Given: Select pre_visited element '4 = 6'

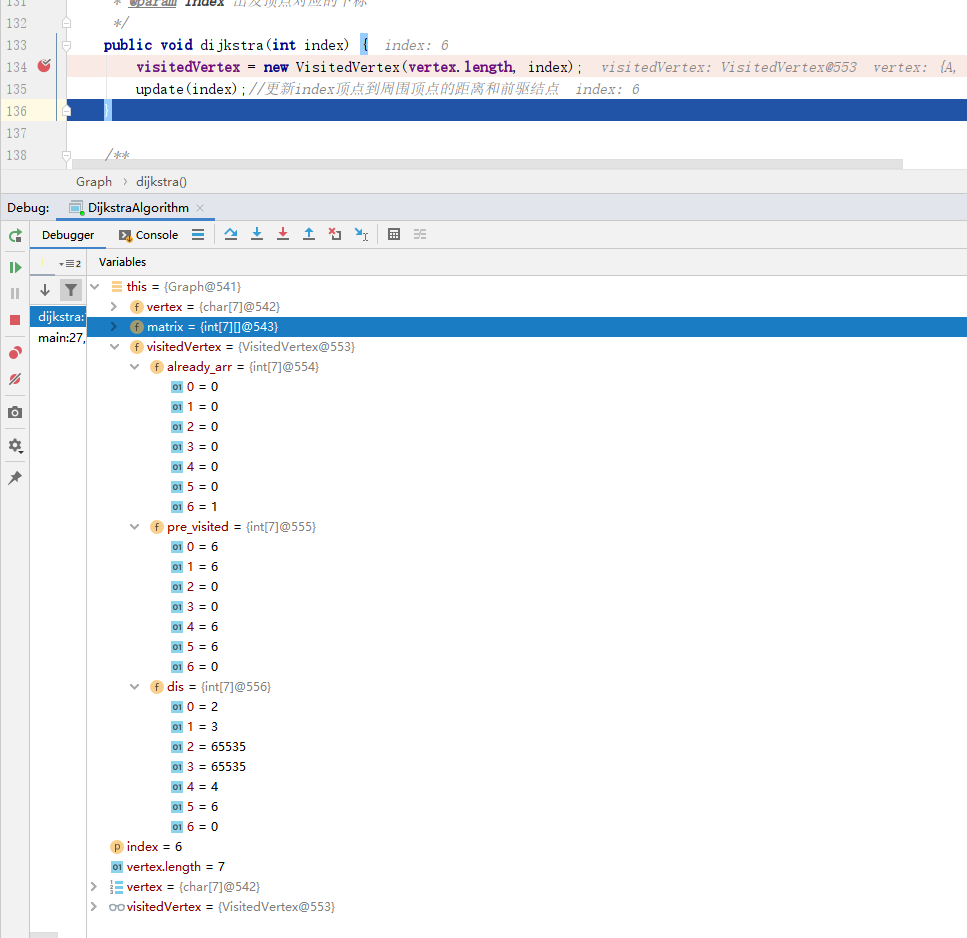Looking at the screenshot, I should [x=527, y=627].
